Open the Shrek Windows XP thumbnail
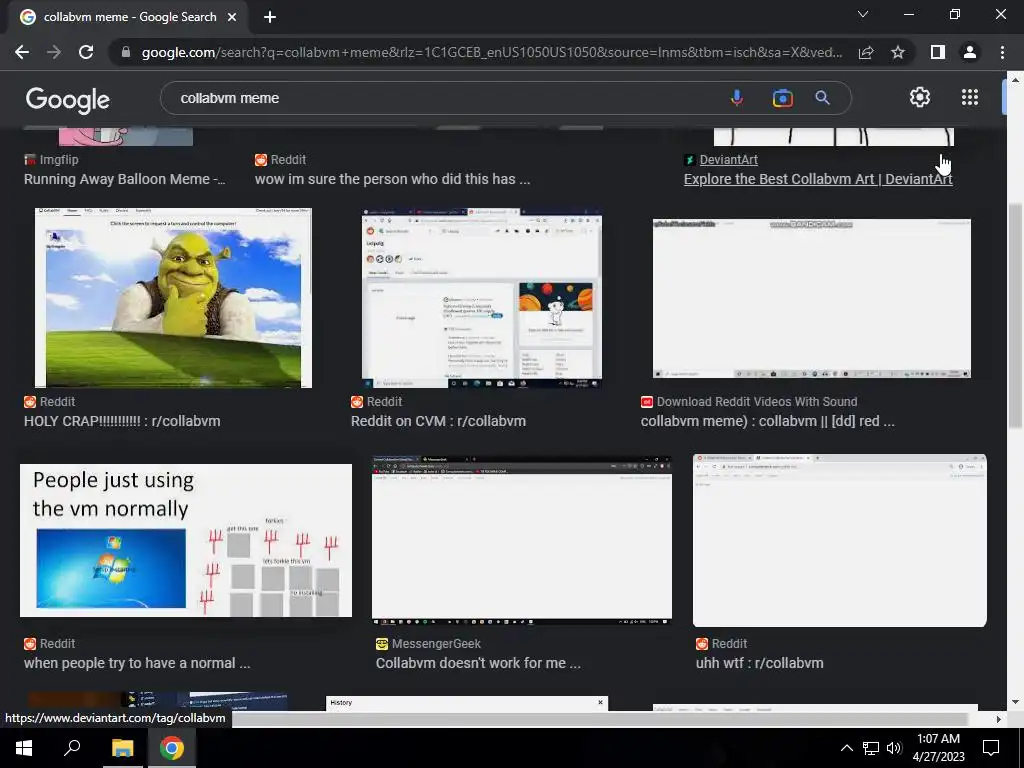 coord(173,298)
